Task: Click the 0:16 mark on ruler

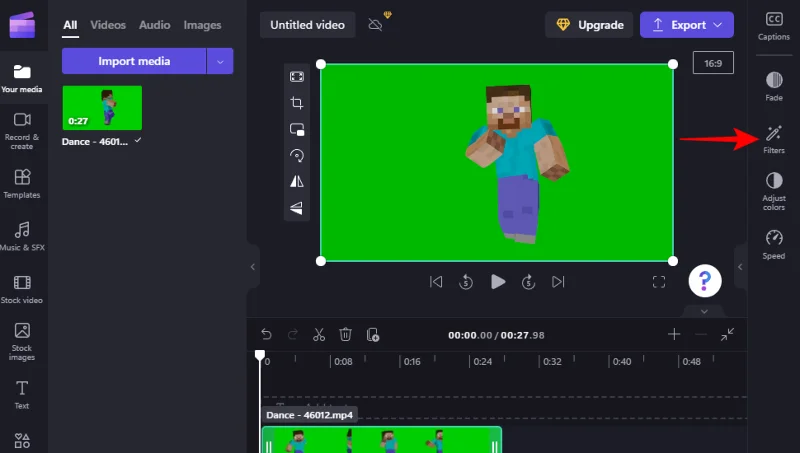Action: click(412, 362)
